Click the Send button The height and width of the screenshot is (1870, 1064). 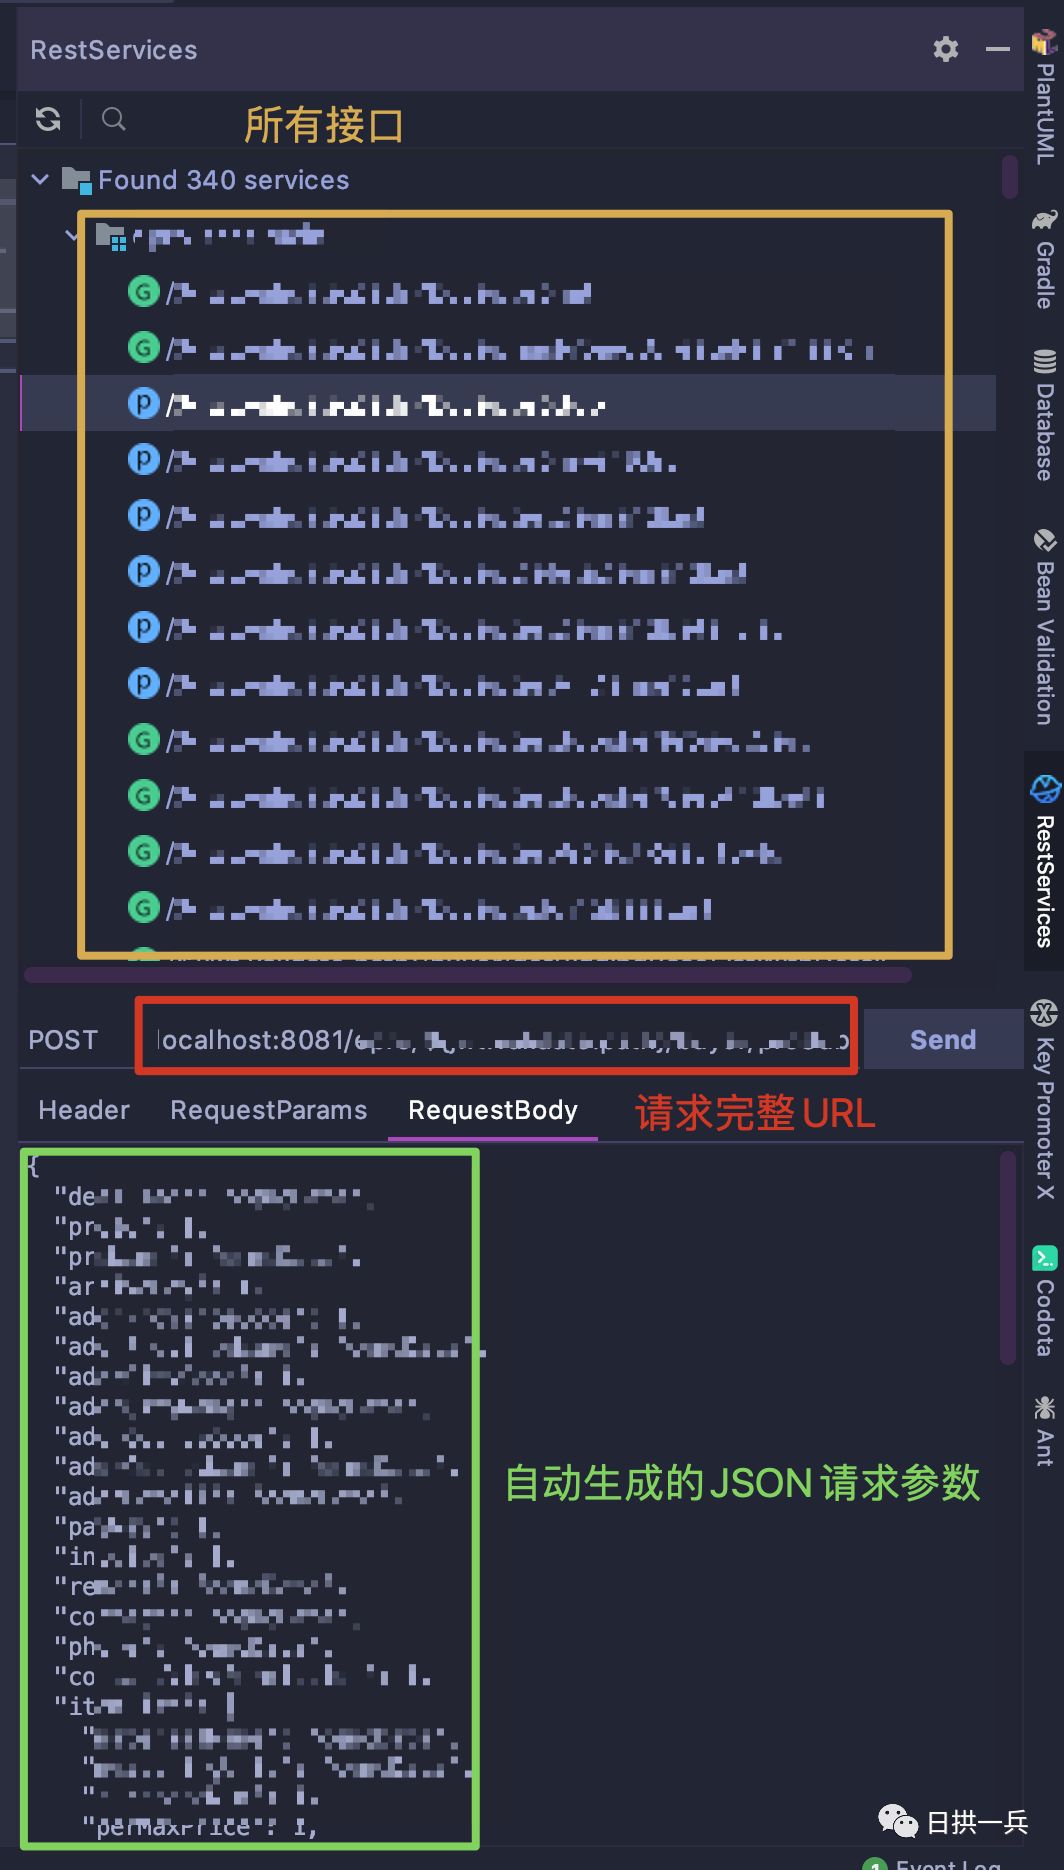click(943, 1040)
